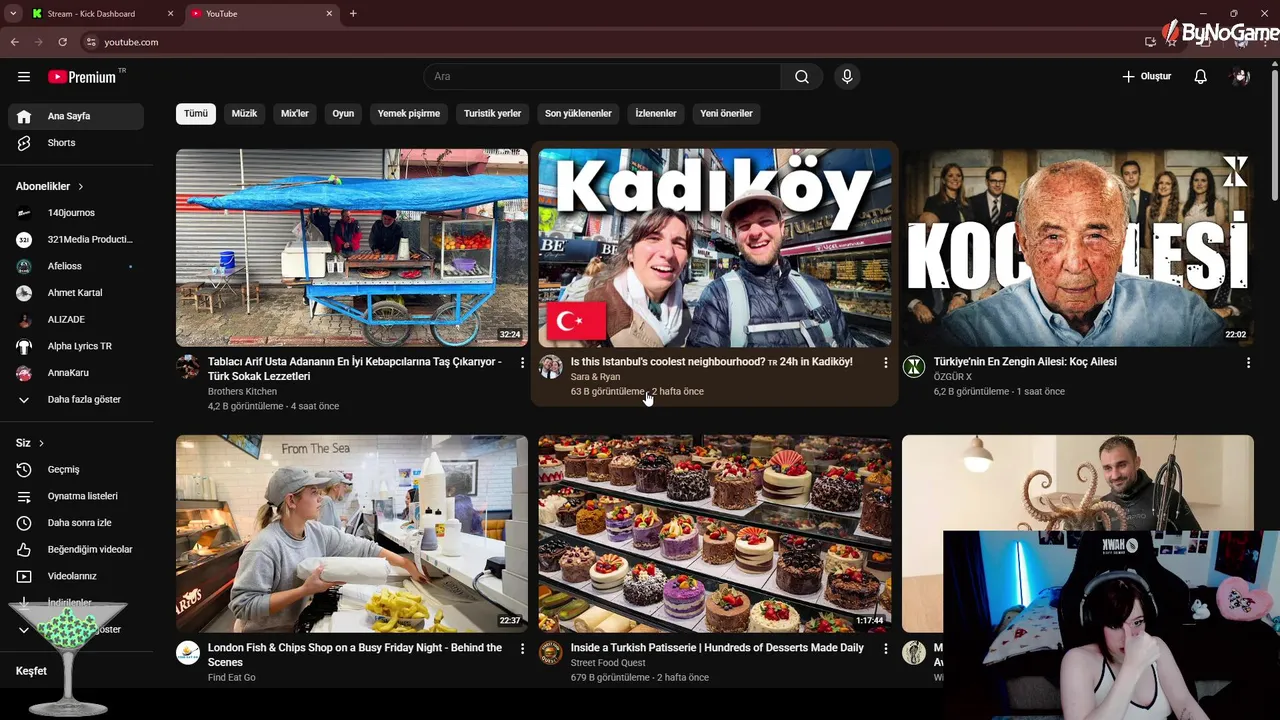The image size is (1280, 720).
Task: Open Videolarınız in the sidebar
Action: (76, 576)
